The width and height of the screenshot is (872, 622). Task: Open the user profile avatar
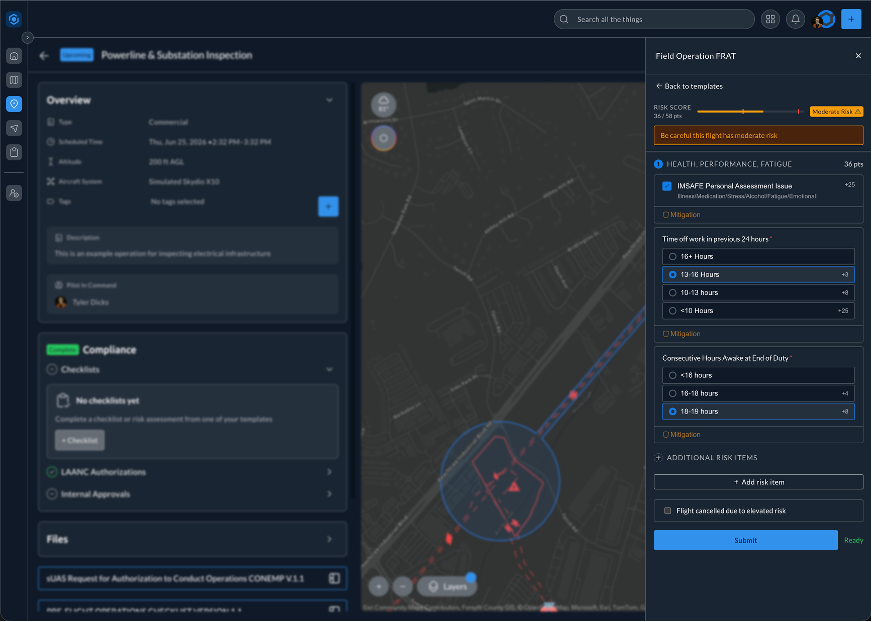pyautogui.click(x=824, y=19)
